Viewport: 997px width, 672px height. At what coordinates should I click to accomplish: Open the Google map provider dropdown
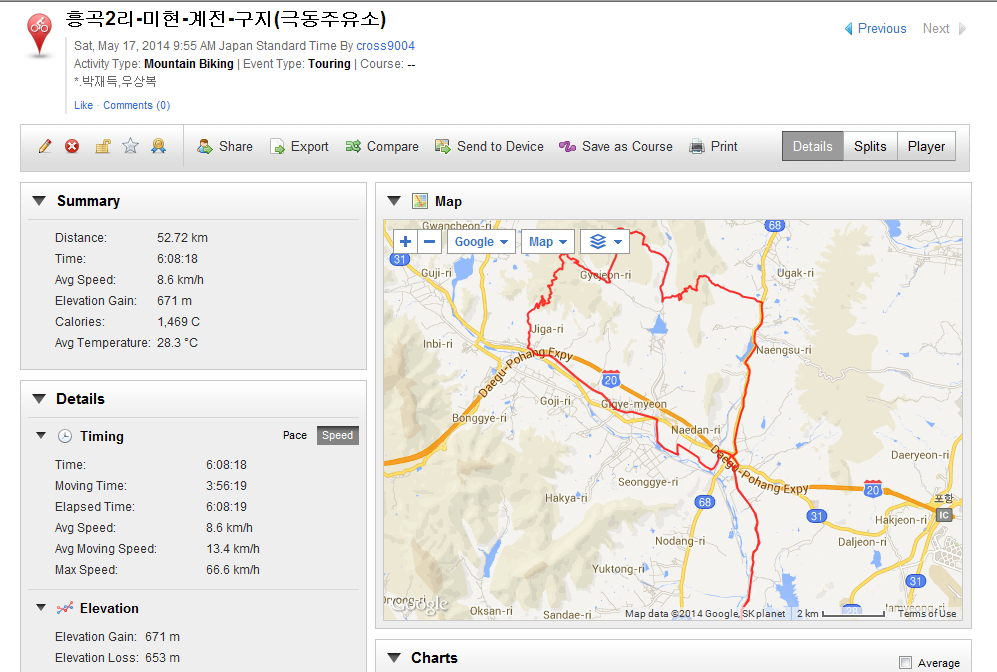click(x=481, y=242)
